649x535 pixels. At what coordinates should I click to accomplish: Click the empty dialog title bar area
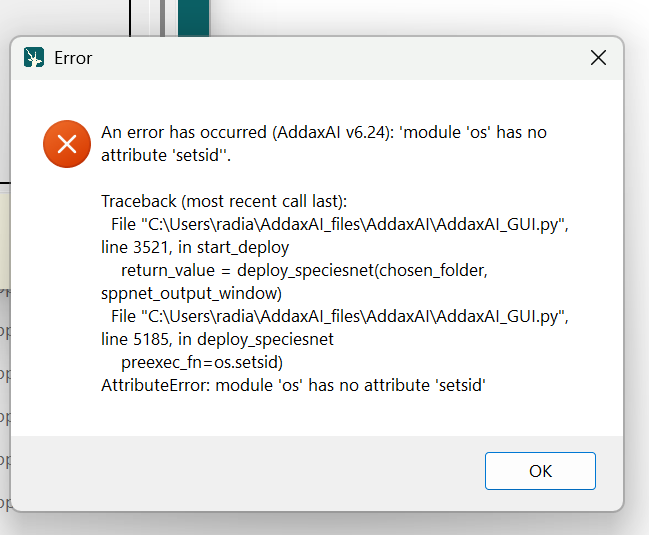330,58
